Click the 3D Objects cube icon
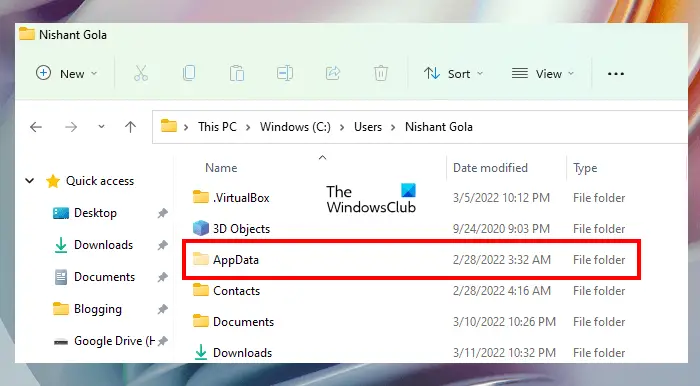The height and width of the screenshot is (386, 700). 200,228
